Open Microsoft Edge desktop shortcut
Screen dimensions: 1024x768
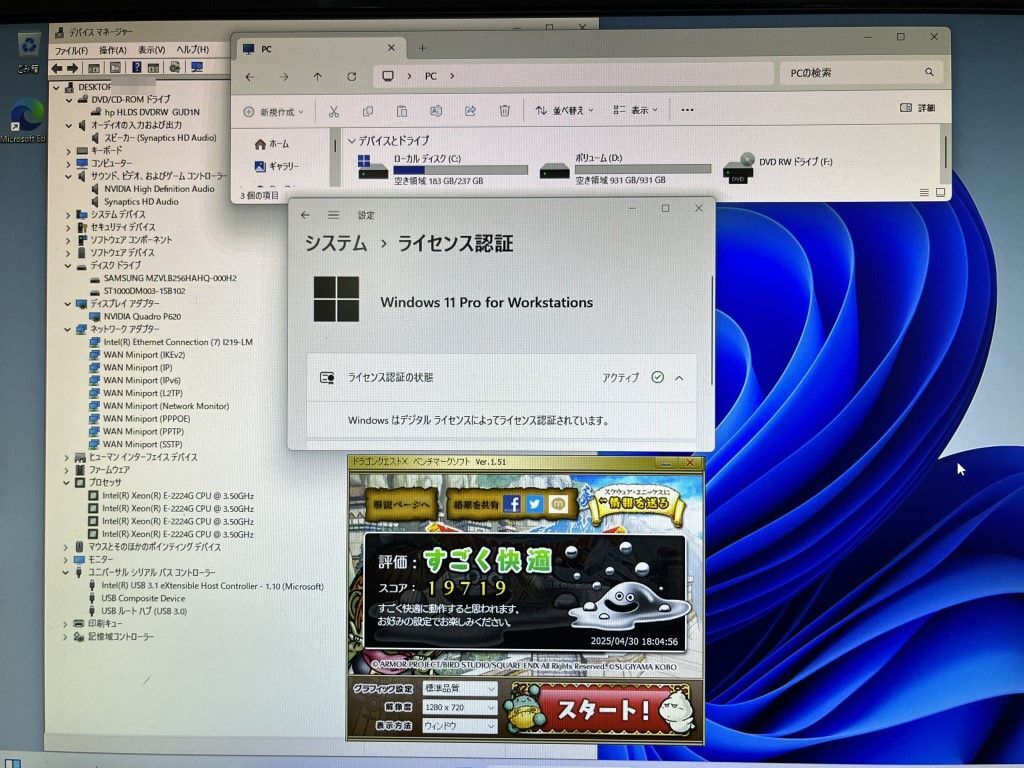[x=25, y=121]
